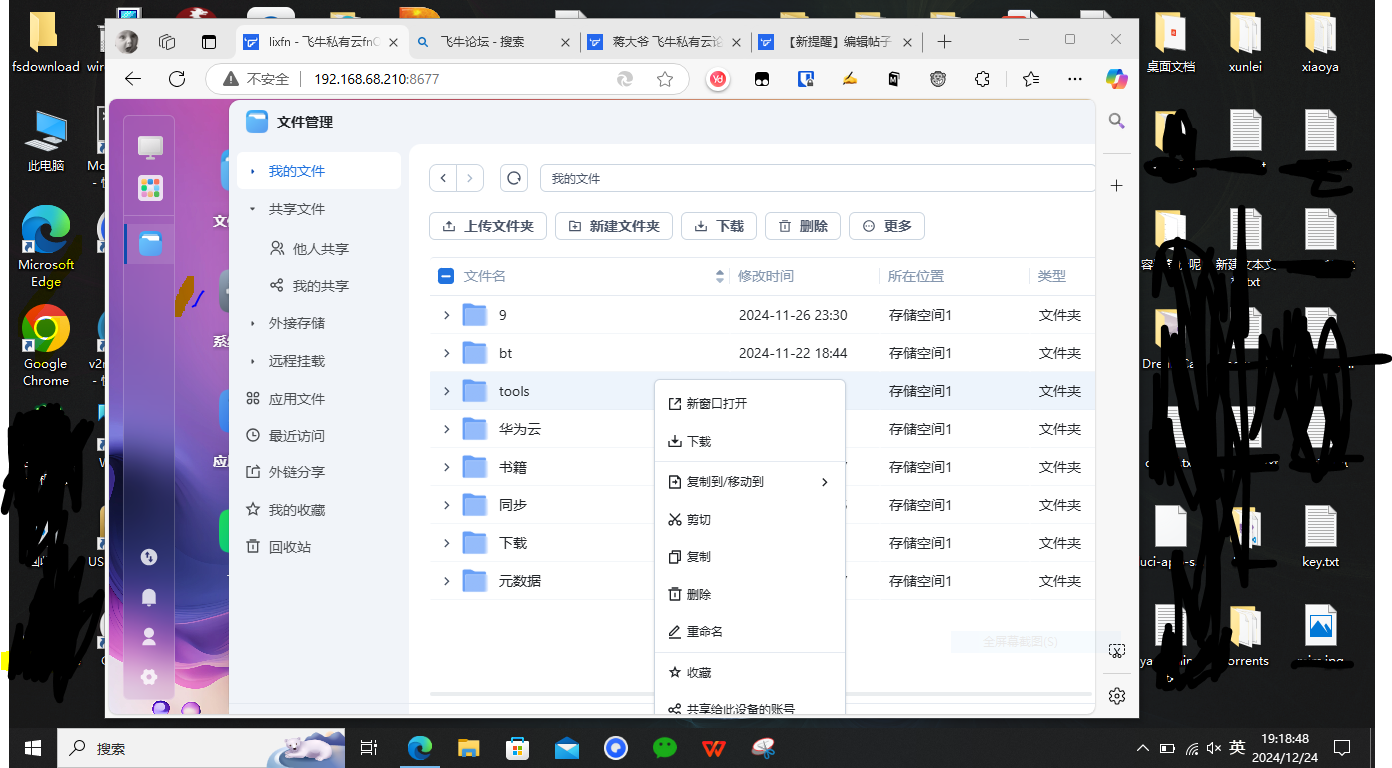Image resolution: width=1392 pixels, height=768 pixels.
Task: Choose 收藏 in the context menu
Action: point(750,673)
